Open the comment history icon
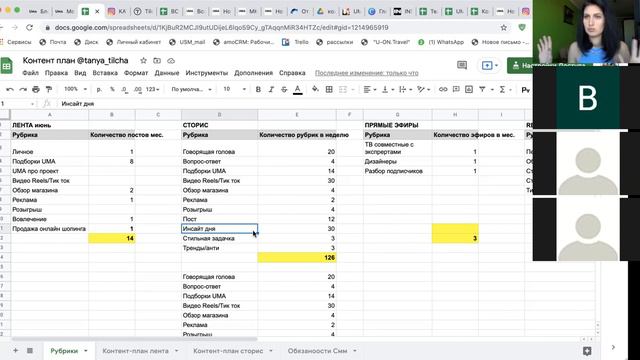640x360 pixels. (x=462, y=65)
